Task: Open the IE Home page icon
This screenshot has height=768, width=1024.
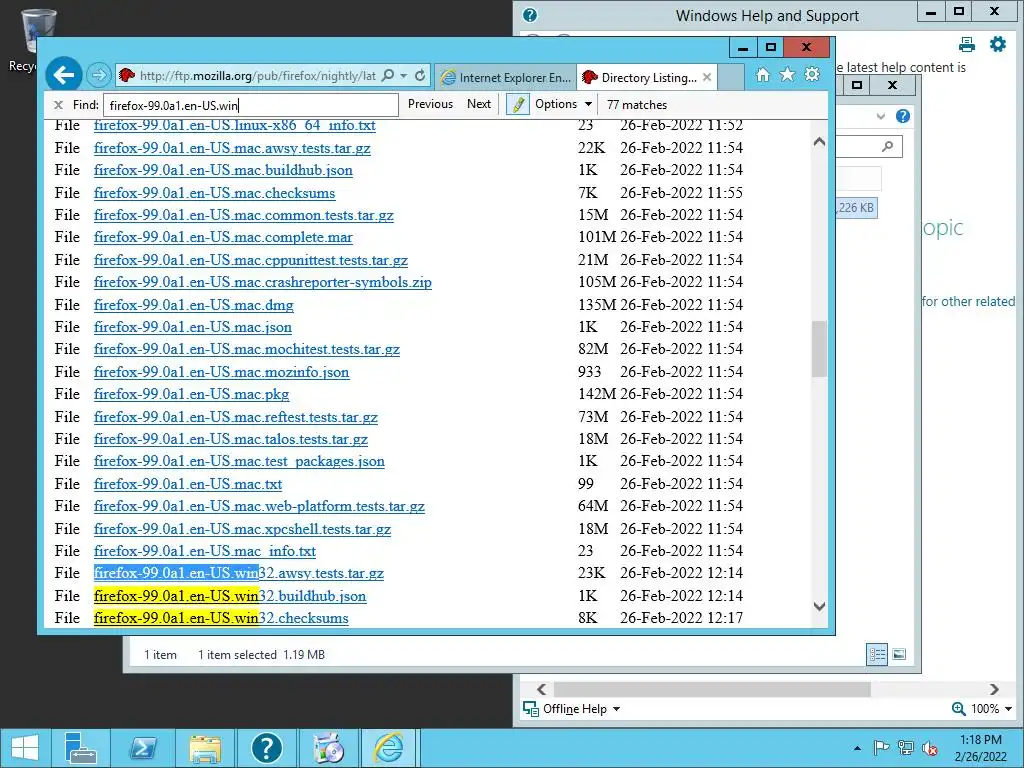Action: tap(762, 75)
